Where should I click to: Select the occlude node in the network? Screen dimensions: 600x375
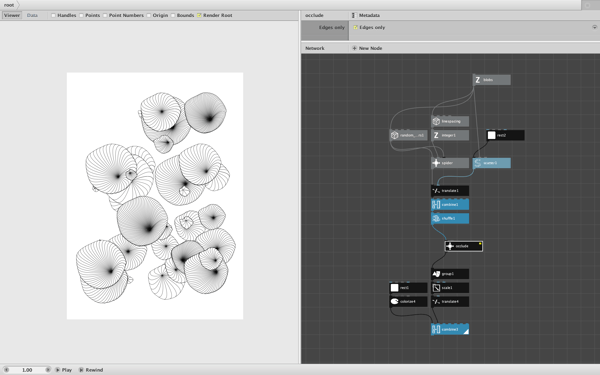click(464, 246)
